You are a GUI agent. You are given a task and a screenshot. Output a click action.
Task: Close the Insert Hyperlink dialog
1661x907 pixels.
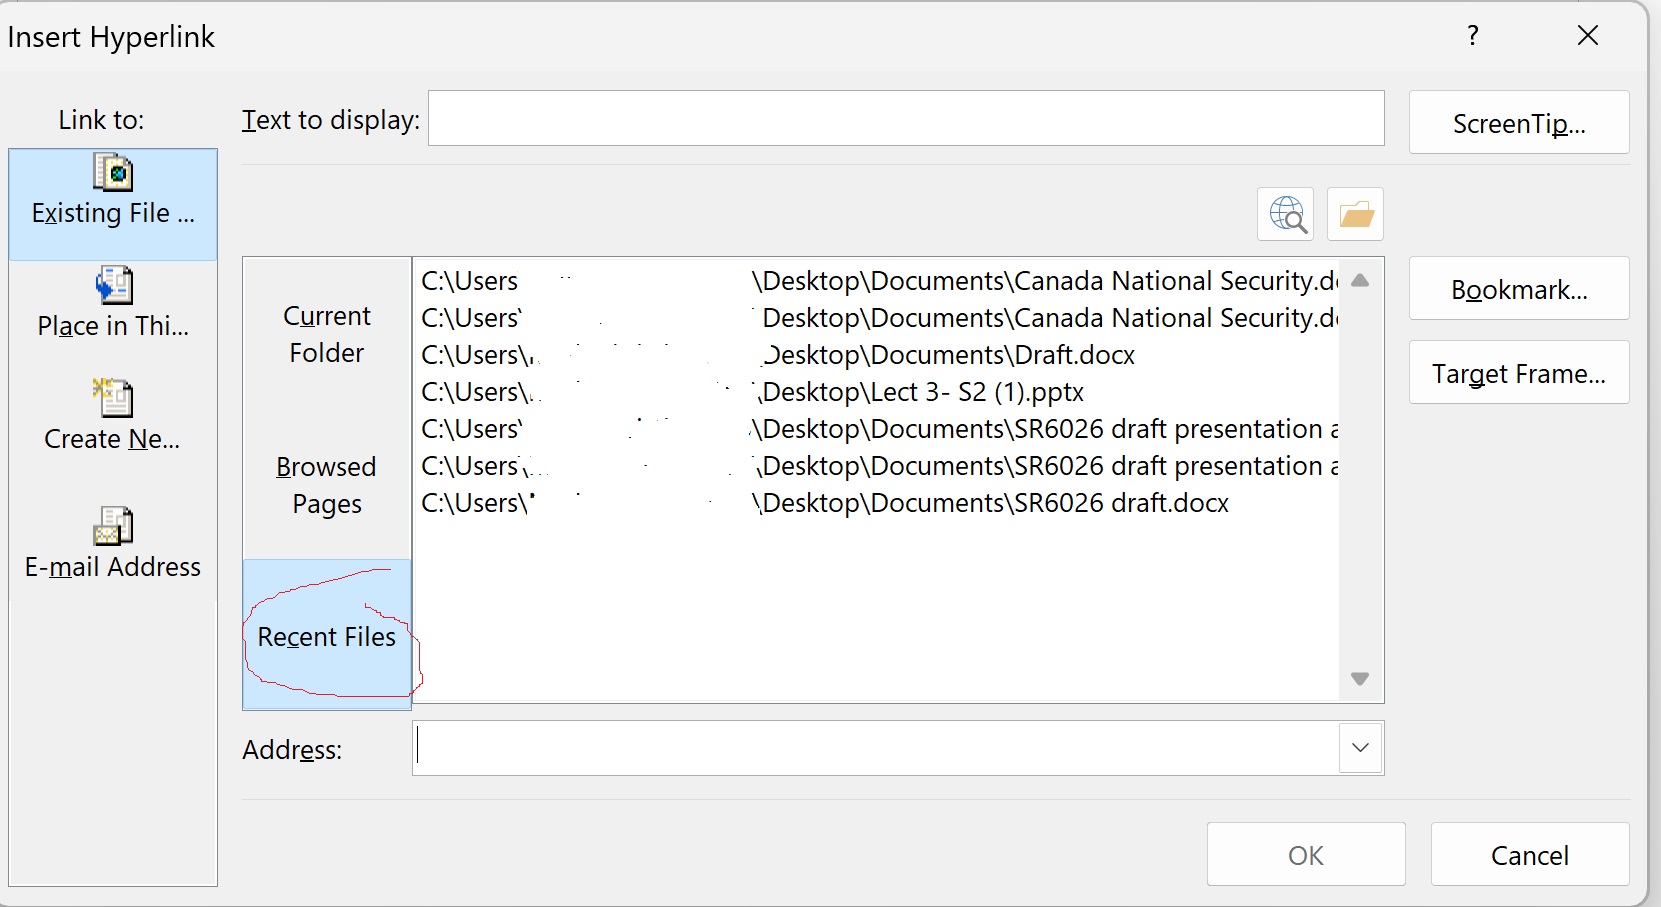coord(1588,36)
